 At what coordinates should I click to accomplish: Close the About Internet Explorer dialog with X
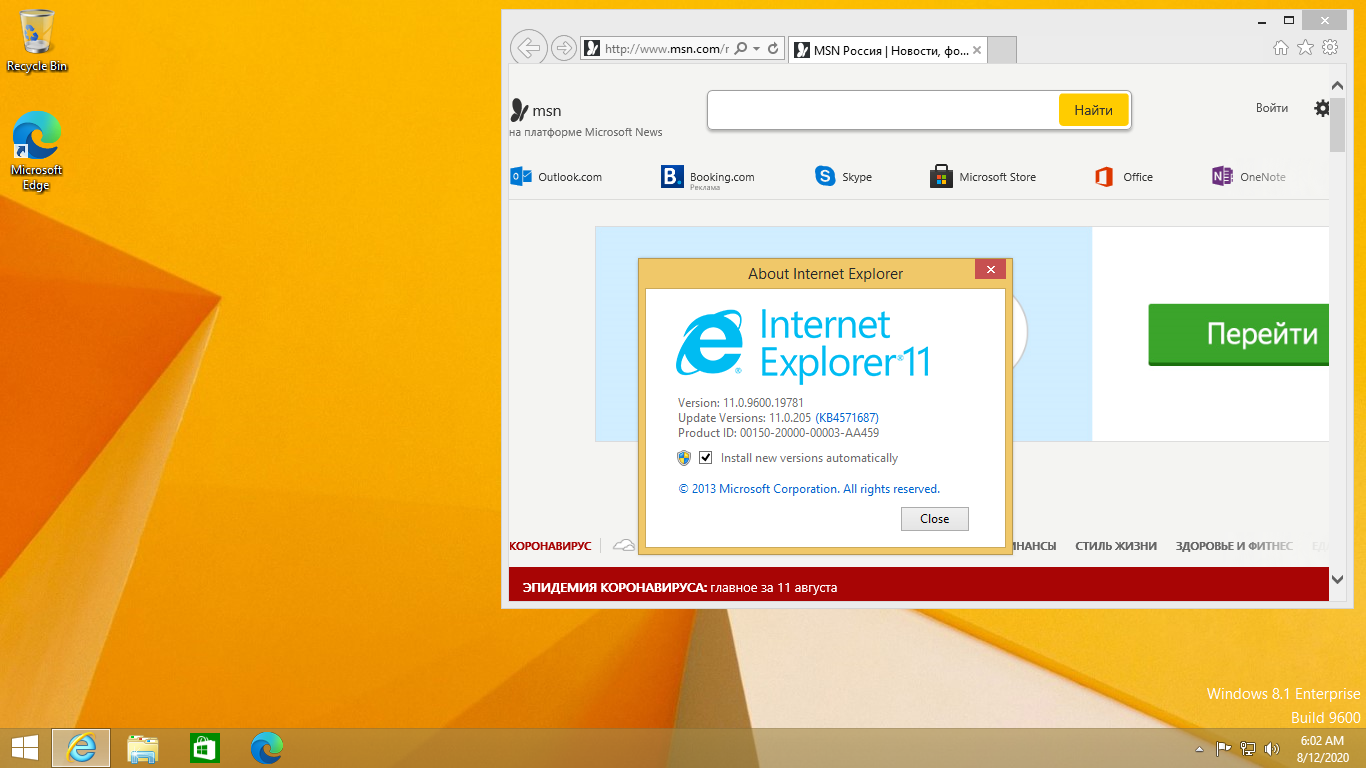tap(990, 270)
